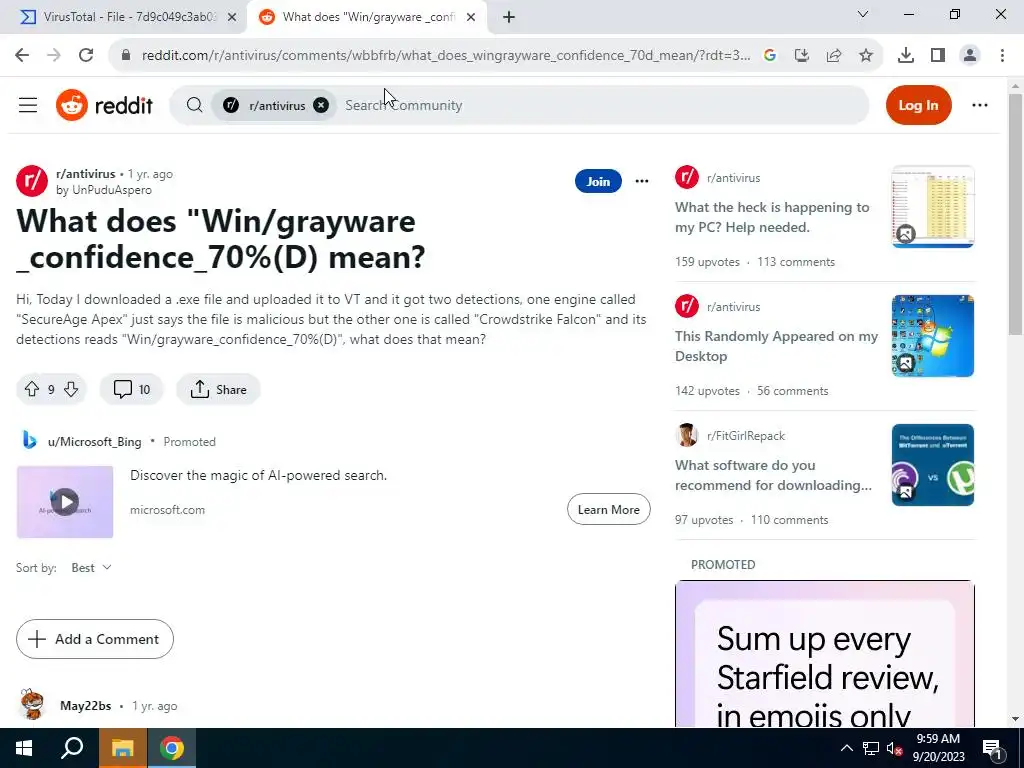
Task: Close the Reddit tab
Action: point(470,17)
